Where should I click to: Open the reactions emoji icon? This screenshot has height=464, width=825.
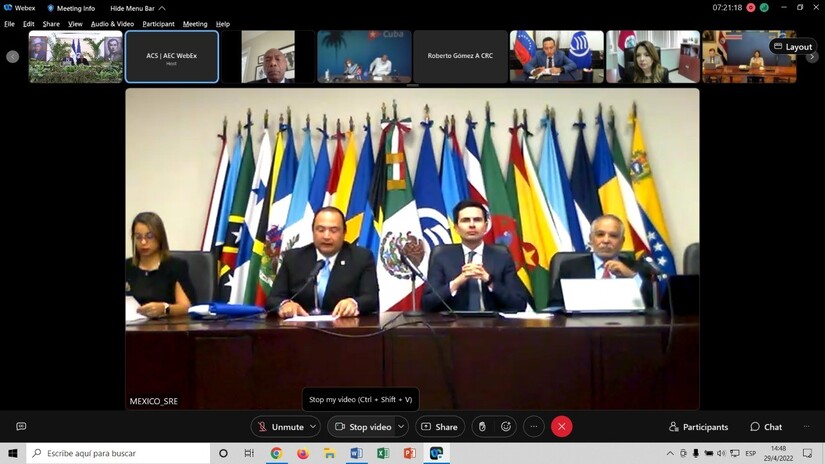coord(506,427)
